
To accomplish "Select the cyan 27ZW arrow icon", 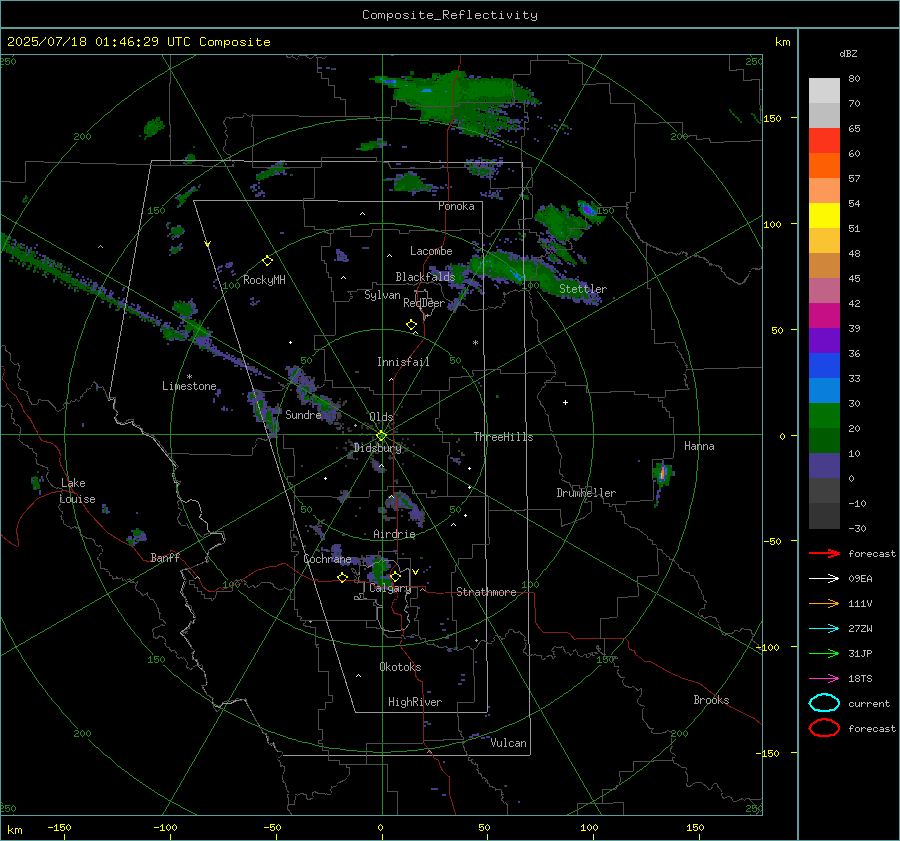I will click(x=824, y=629).
